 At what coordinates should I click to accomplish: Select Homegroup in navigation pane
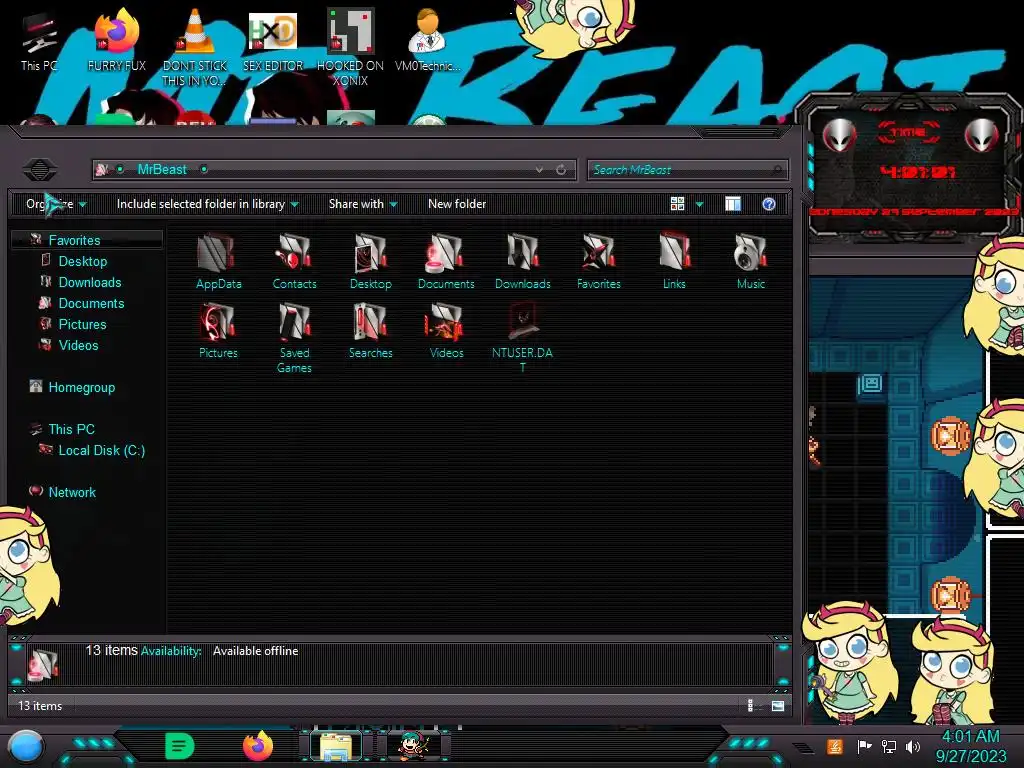81,387
